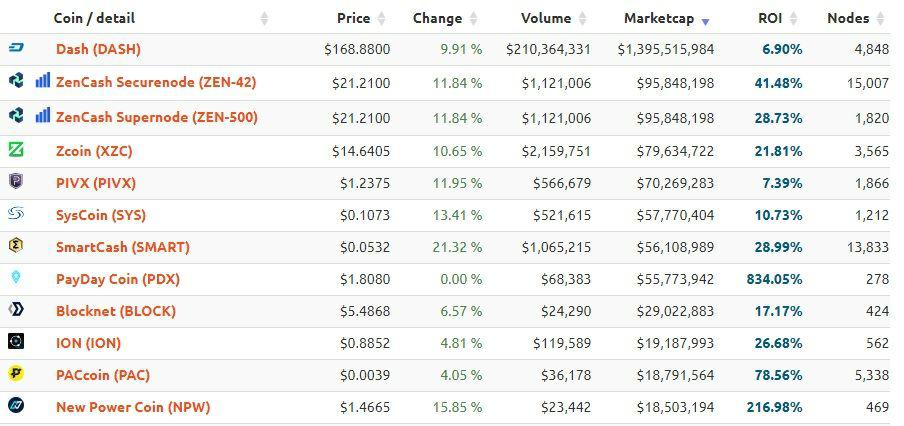This screenshot has height=426, width=904.
Task: Toggle the Marketcap sort arrow
Action: coord(705,21)
